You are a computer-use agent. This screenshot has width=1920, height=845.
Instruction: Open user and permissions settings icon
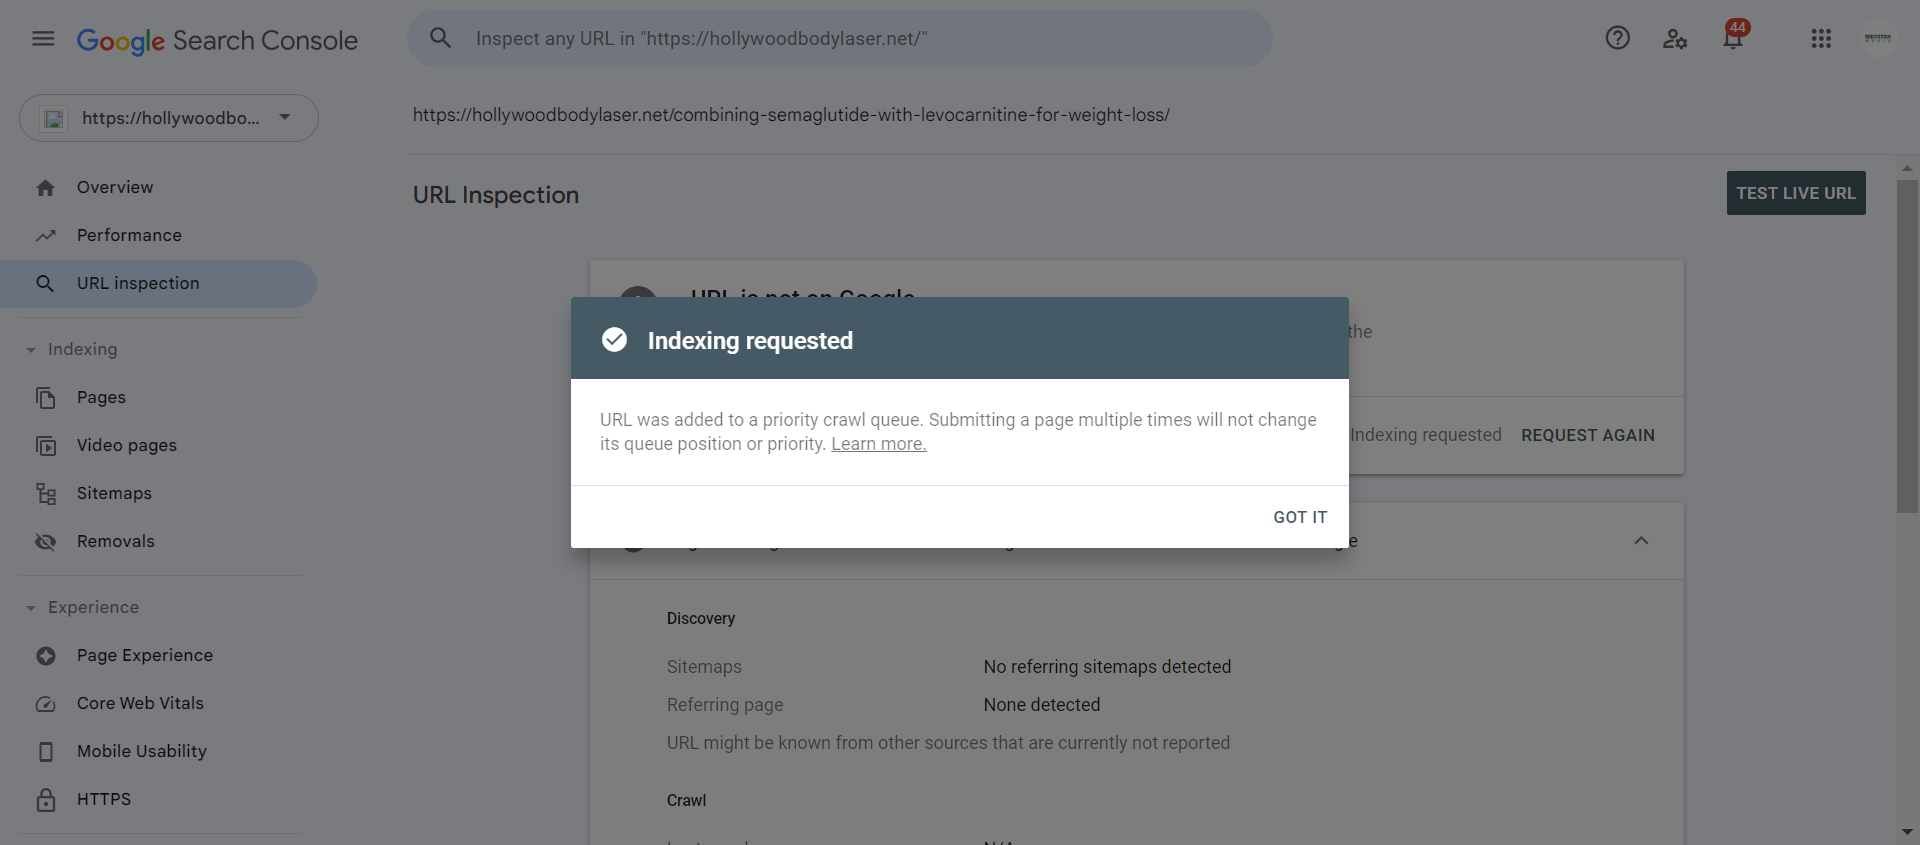(x=1675, y=39)
